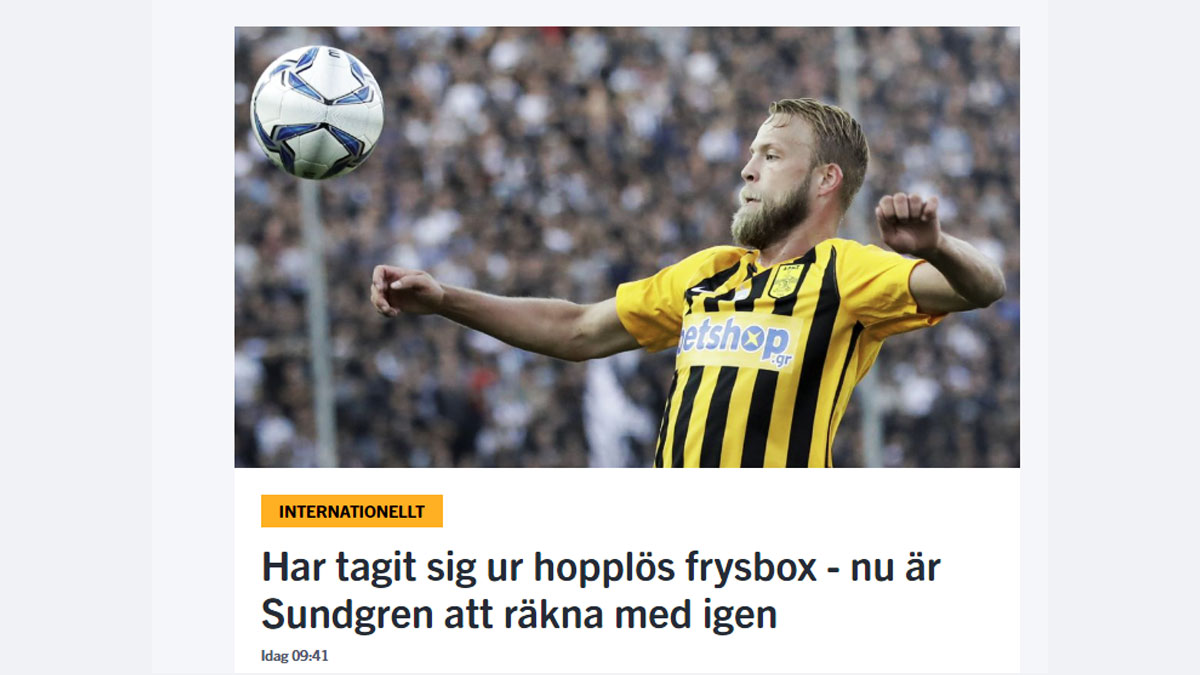Click the Idag 09:41 timestamp

click(295, 656)
